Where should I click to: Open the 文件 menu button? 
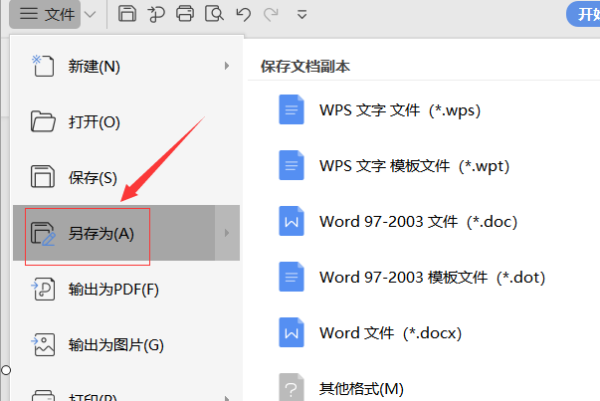click(48, 14)
